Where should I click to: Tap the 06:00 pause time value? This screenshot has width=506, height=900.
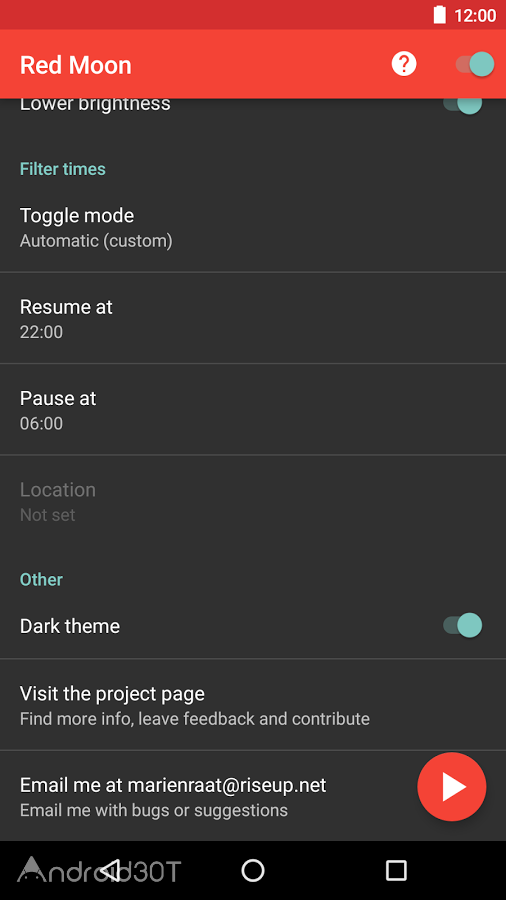click(41, 424)
